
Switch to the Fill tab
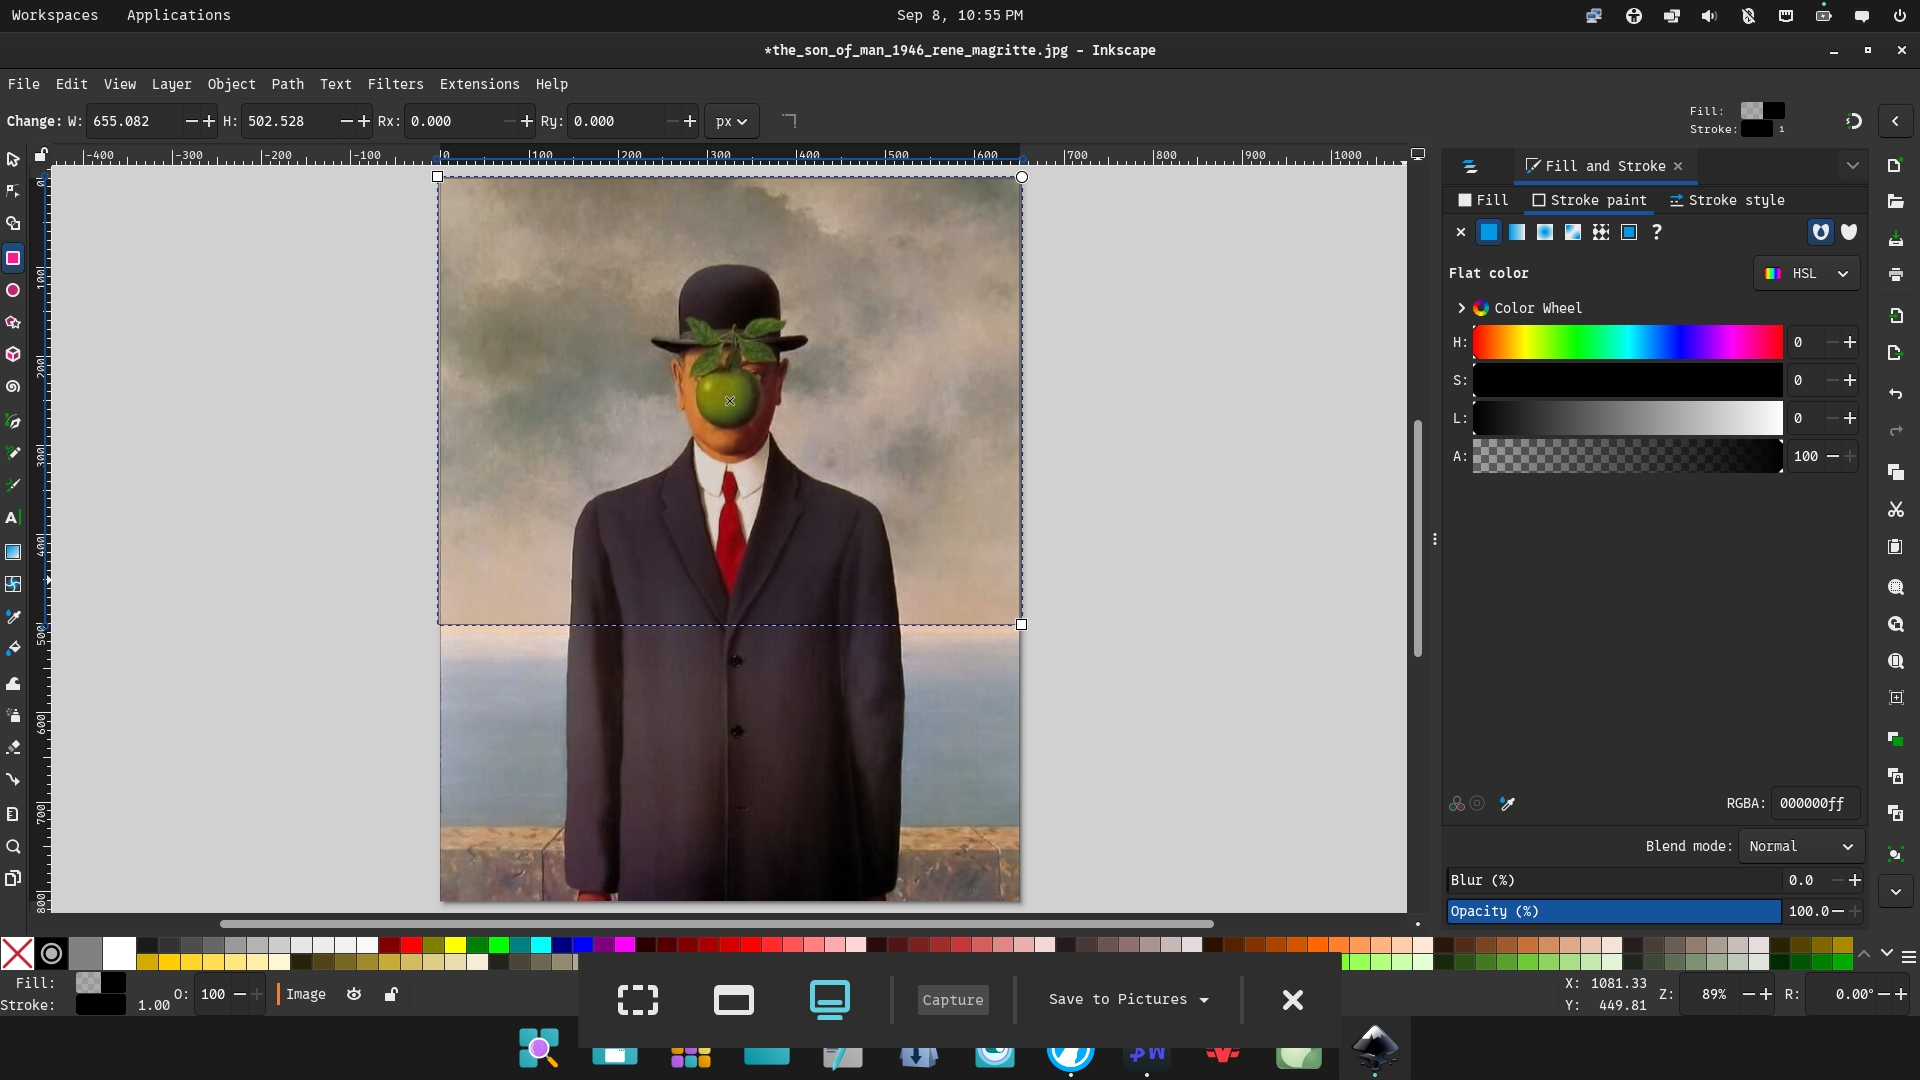pos(1483,201)
